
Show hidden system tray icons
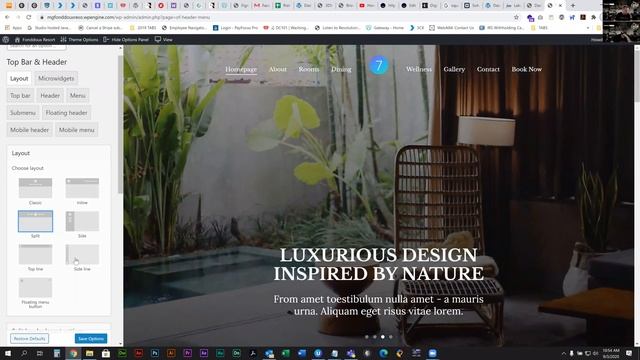(x=564, y=353)
